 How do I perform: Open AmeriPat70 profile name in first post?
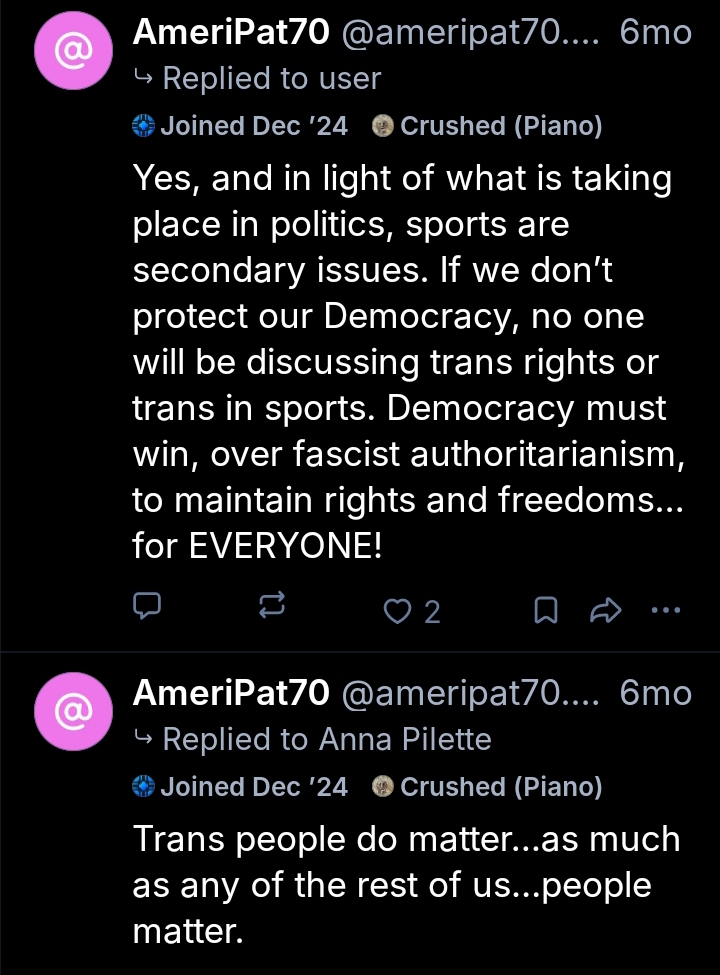click(231, 33)
